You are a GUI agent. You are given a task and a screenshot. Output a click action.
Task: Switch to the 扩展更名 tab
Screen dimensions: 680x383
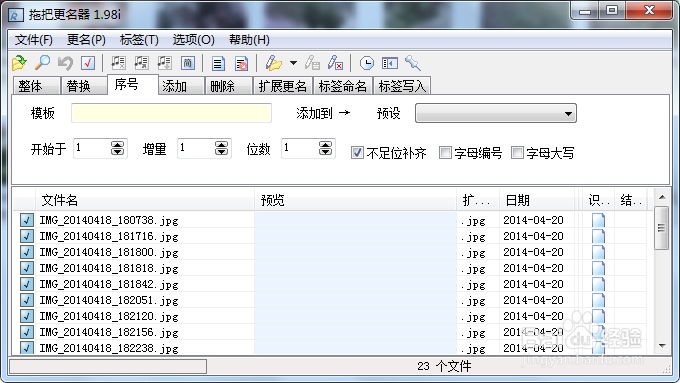pos(283,86)
